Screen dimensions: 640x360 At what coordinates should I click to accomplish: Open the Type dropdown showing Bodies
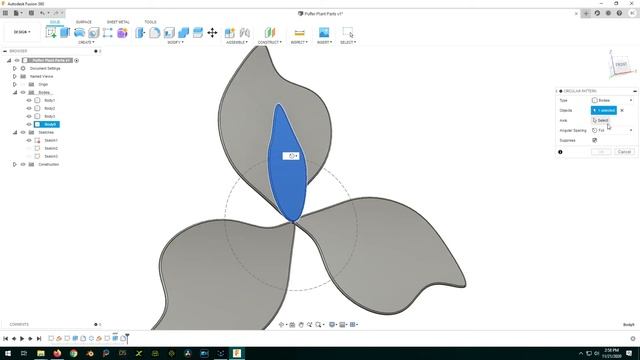(612, 100)
